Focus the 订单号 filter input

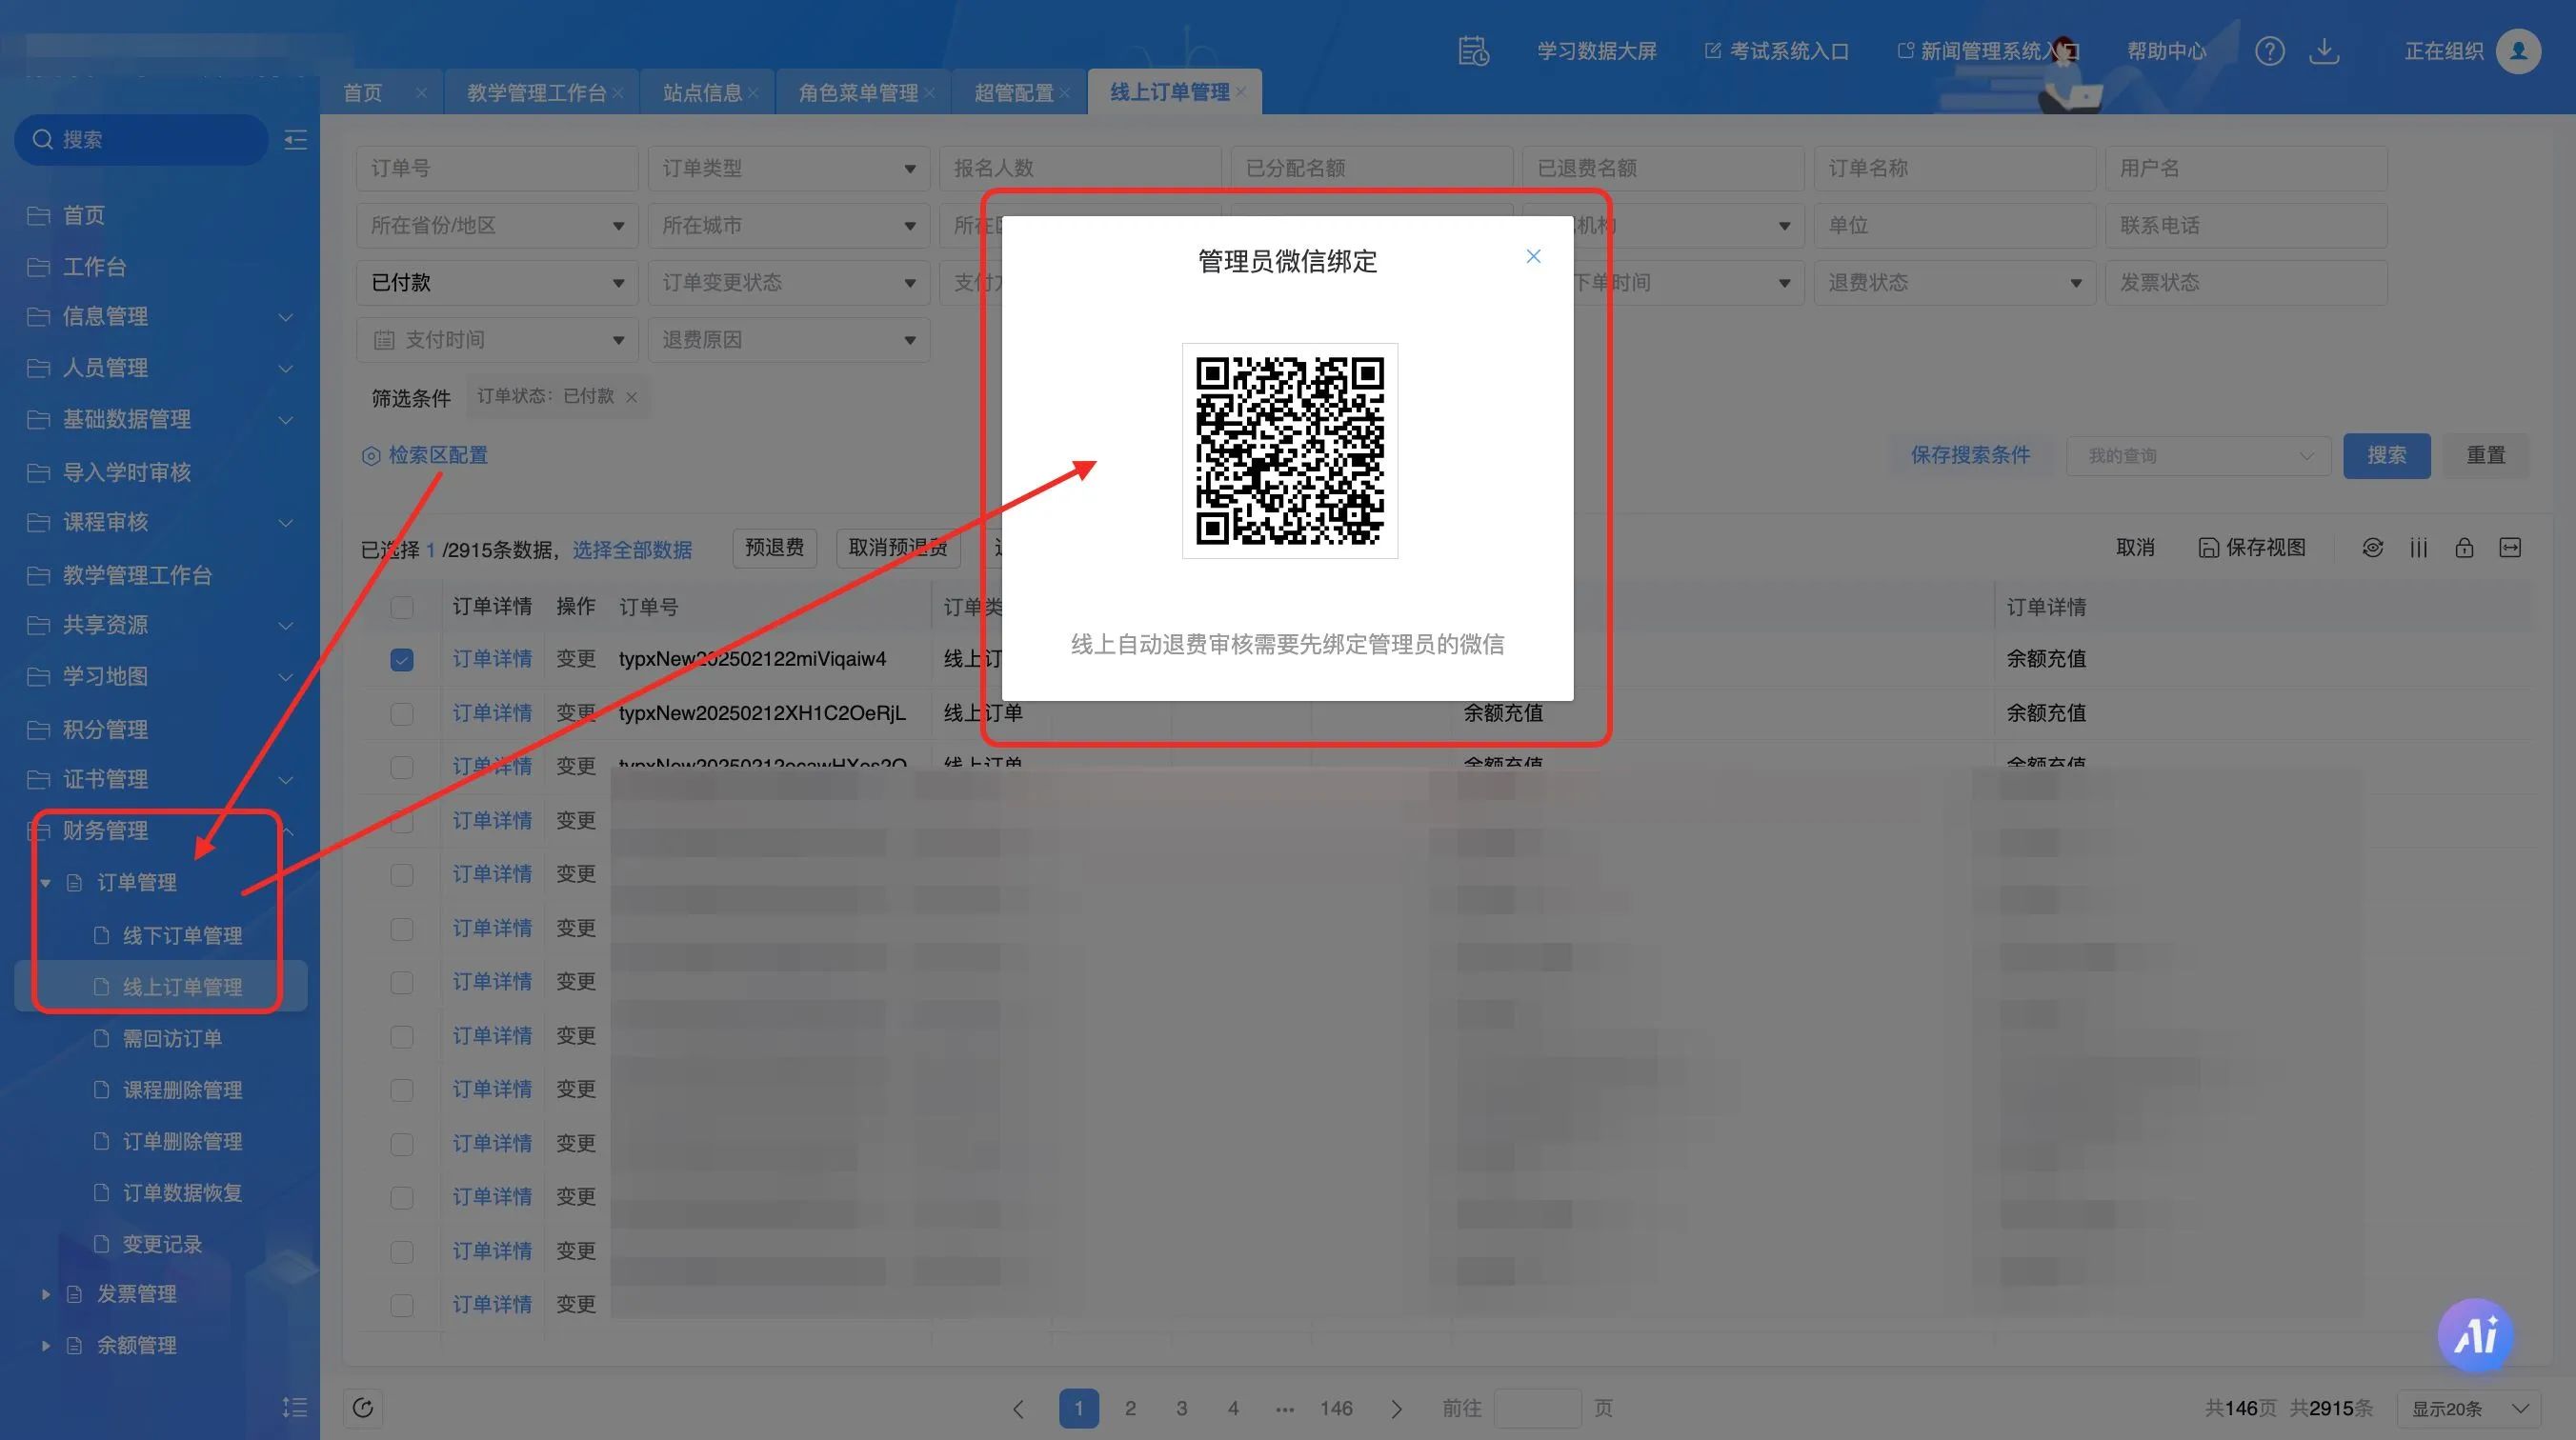[497, 168]
